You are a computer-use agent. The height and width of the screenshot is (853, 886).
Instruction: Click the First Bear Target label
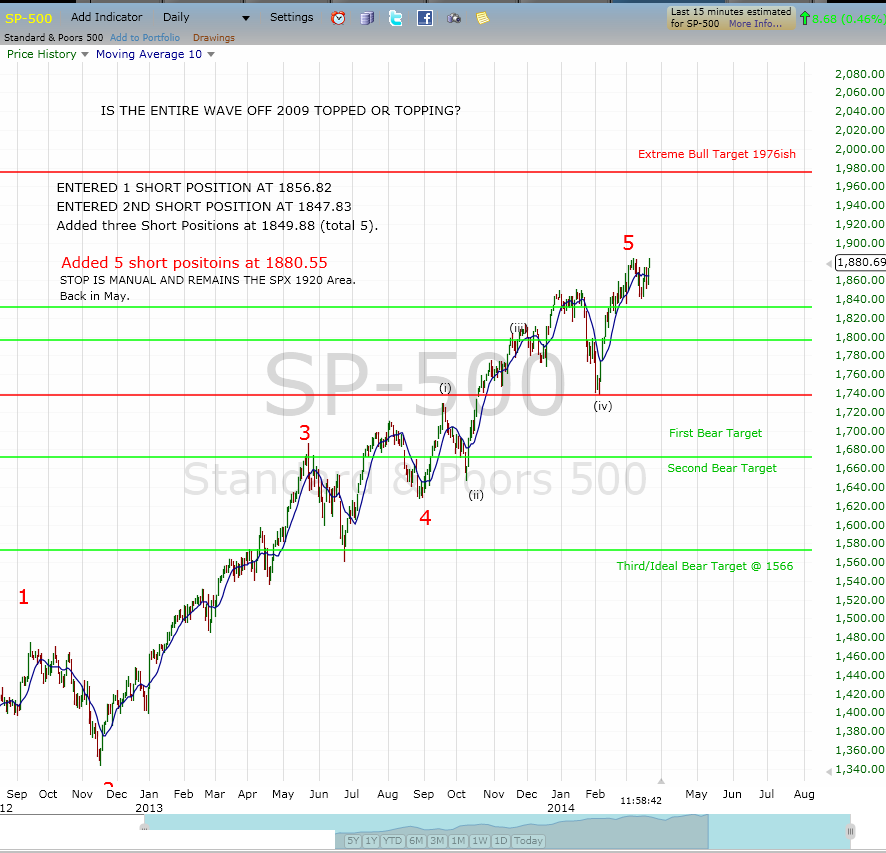point(715,433)
